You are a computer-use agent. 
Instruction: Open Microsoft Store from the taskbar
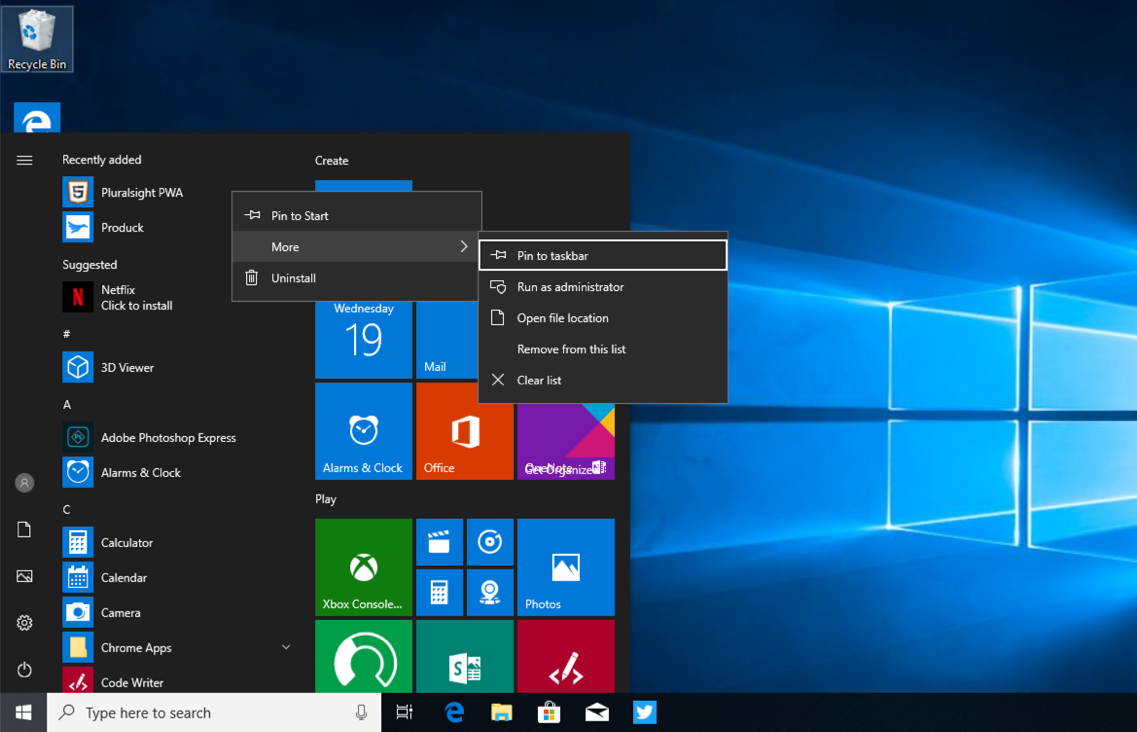coord(549,712)
